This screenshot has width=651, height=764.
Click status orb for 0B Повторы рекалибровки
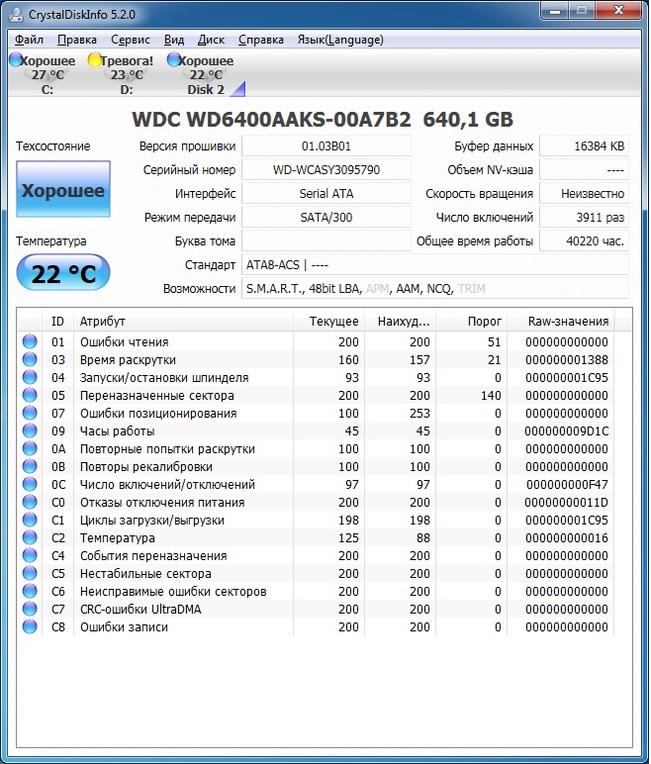coord(30,466)
